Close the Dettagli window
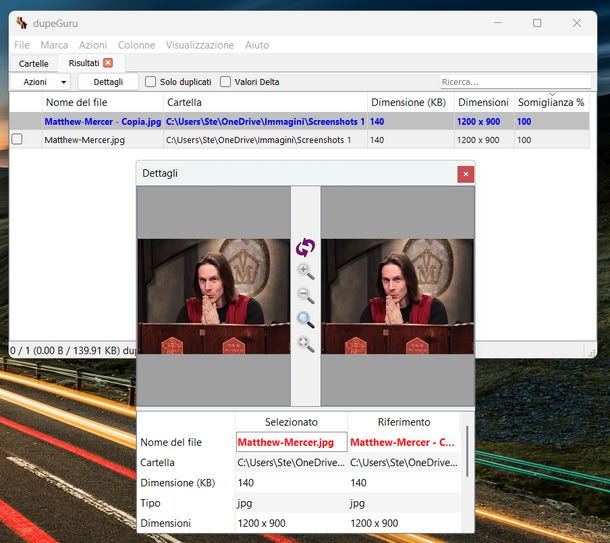Screen dimensions: 610x543 465,174
